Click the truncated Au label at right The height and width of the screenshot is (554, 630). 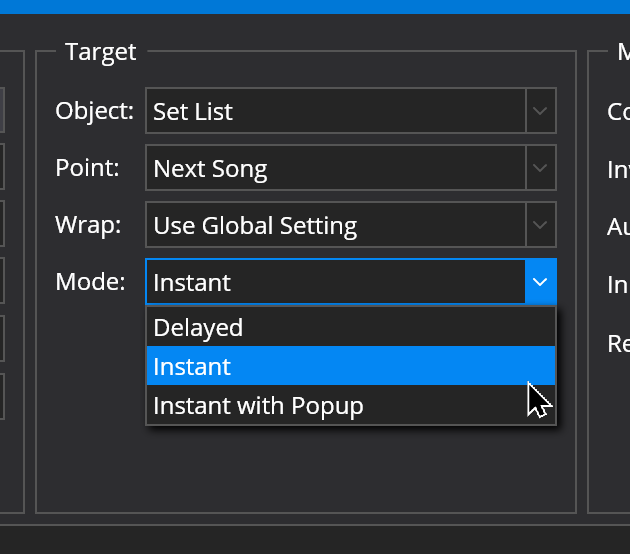pyautogui.click(x=618, y=227)
